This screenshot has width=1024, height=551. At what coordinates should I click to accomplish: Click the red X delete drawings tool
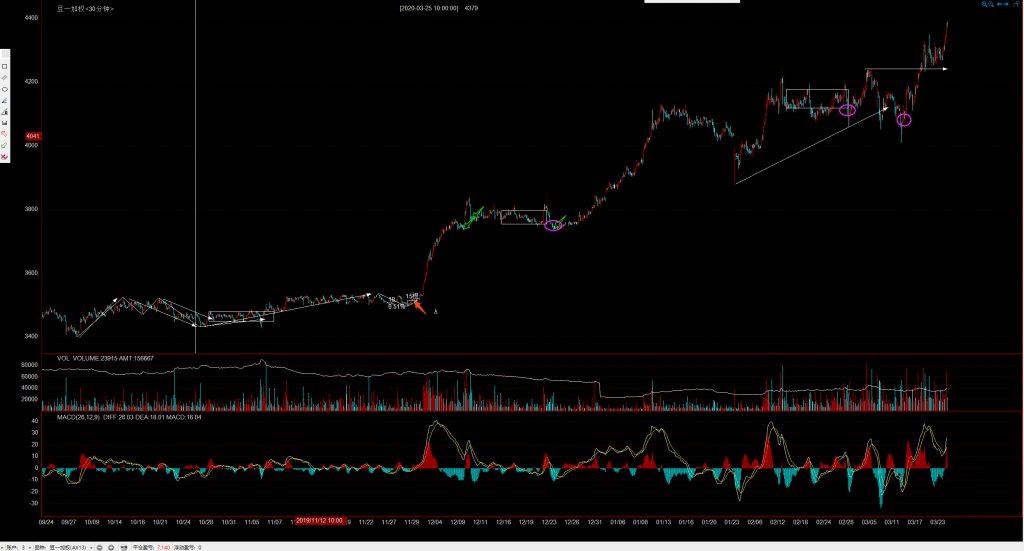pos(5,157)
